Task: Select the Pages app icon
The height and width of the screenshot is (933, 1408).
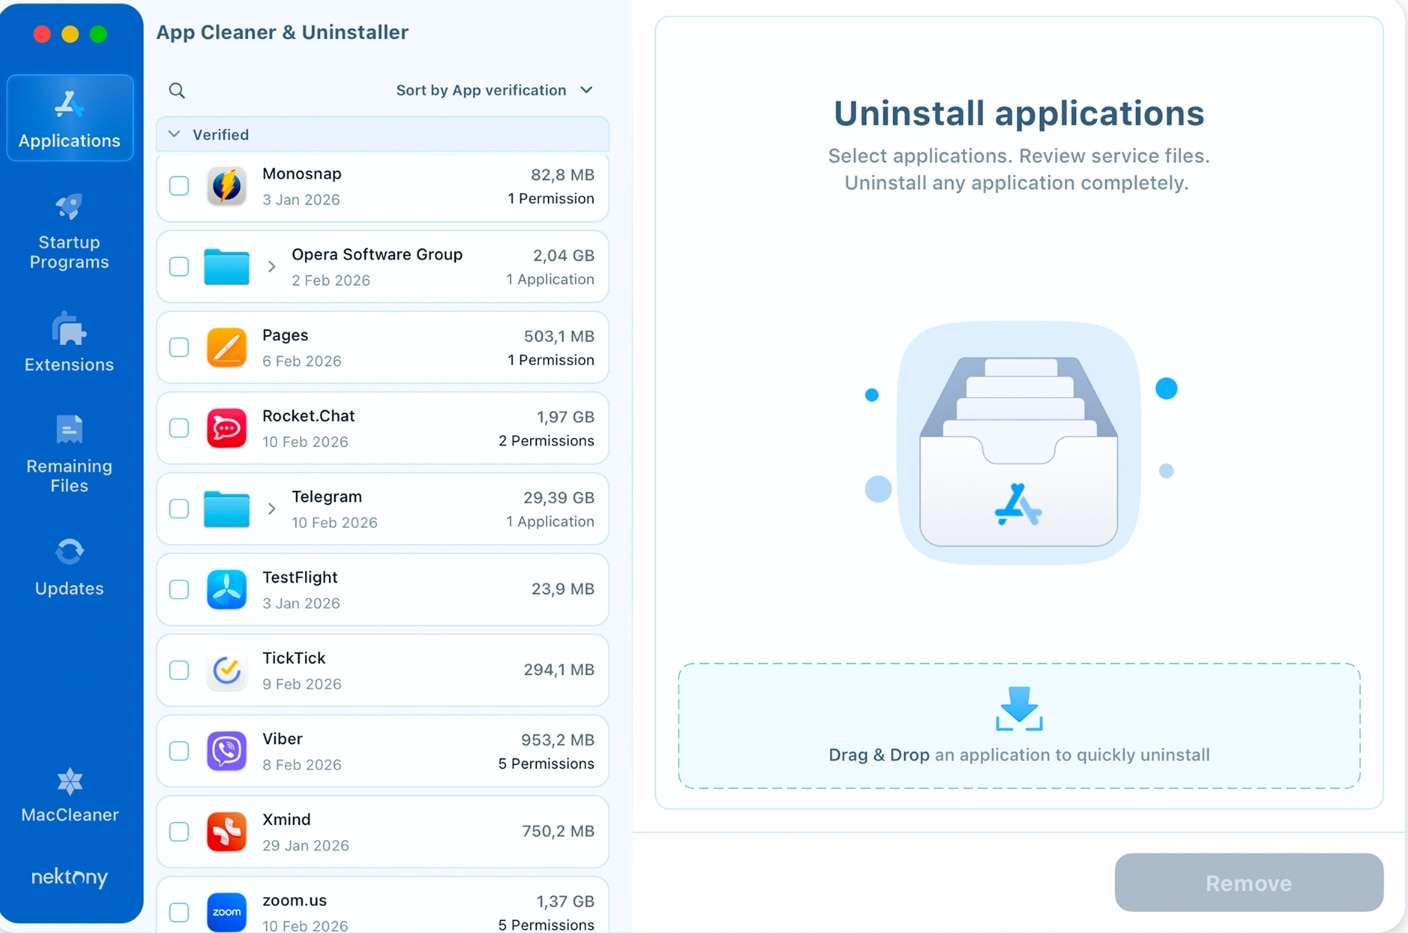Action: click(x=227, y=347)
